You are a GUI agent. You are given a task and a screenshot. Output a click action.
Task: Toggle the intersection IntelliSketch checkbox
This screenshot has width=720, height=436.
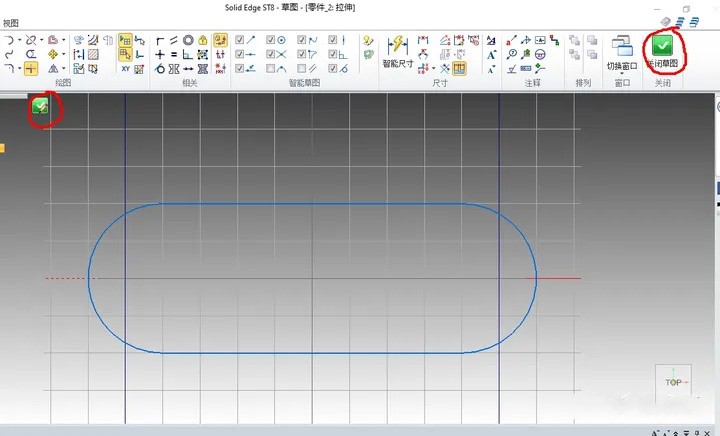pos(270,54)
